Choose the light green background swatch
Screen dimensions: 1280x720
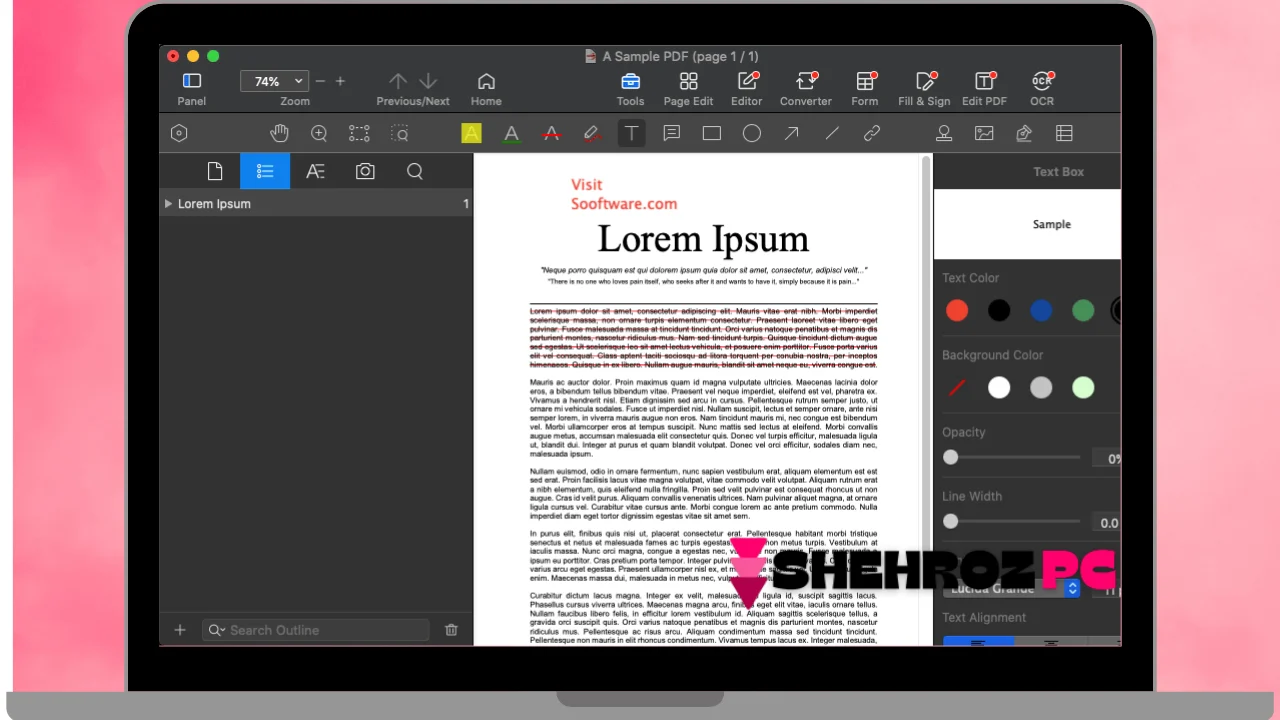(1083, 387)
